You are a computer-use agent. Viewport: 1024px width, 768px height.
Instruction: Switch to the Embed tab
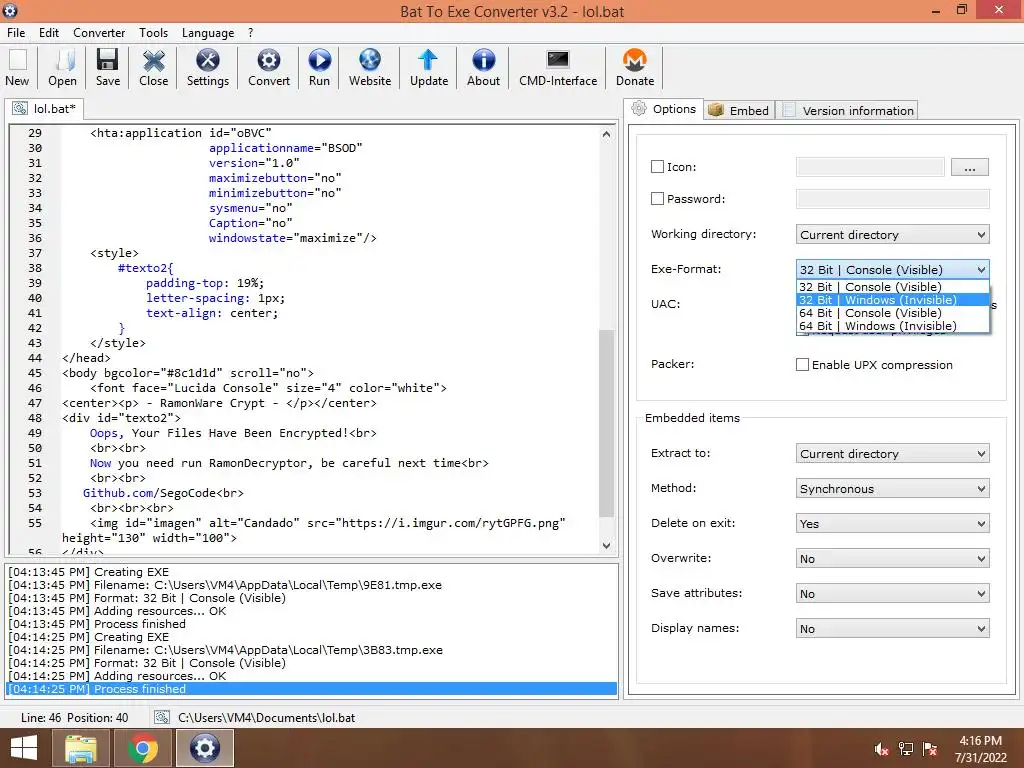click(x=739, y=110)
